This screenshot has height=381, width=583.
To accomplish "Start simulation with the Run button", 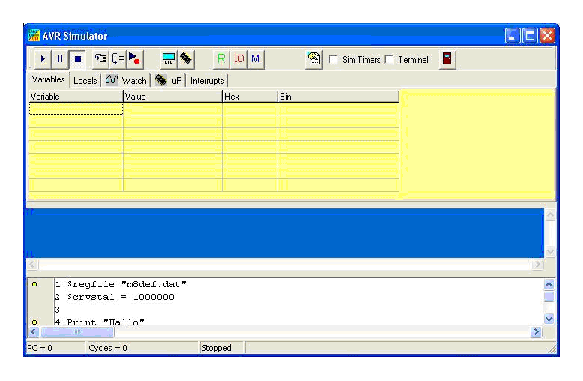I will pos(42,59).
